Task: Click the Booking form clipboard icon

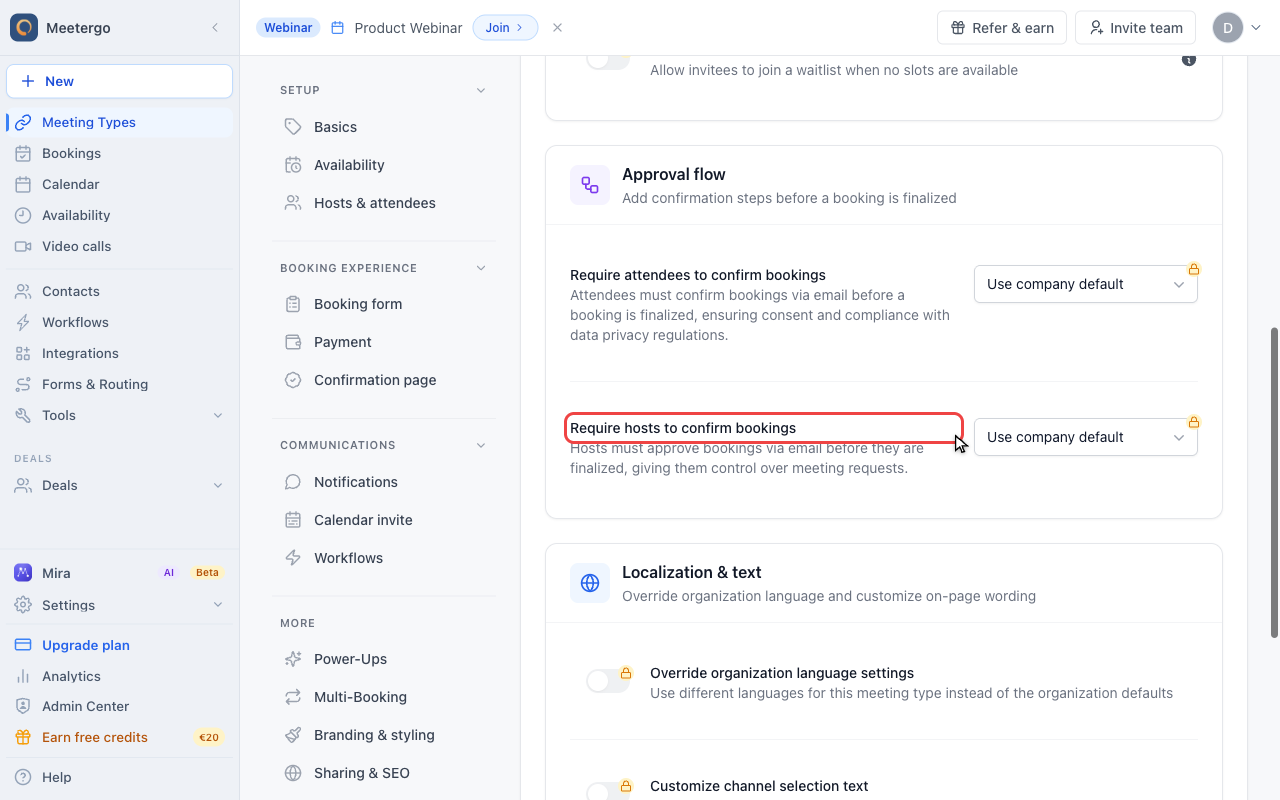Action: (293, 304)
